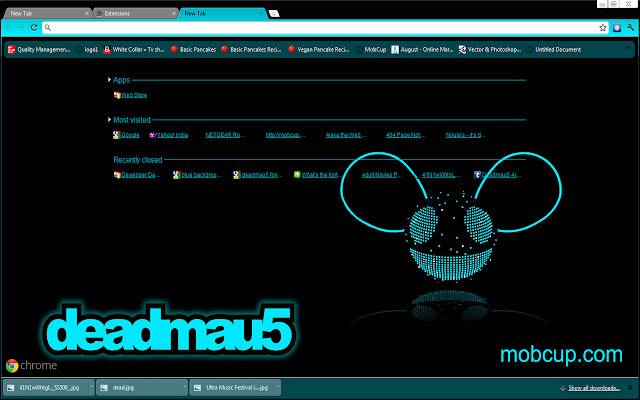Open the Basic Pancakes bookmark
This screenshot has width=640, height=400.
click(x=193, y=50)
